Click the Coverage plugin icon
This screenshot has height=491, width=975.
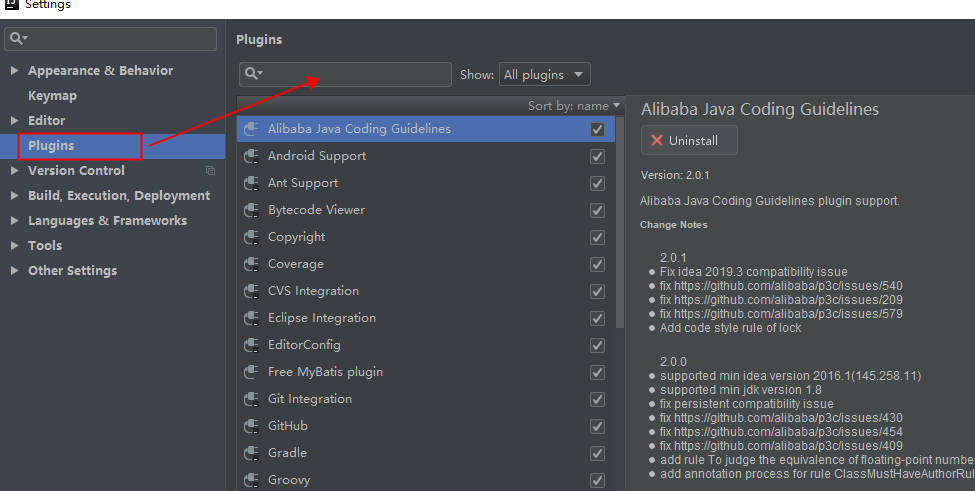pyautogui.click(x=251, y=264)
